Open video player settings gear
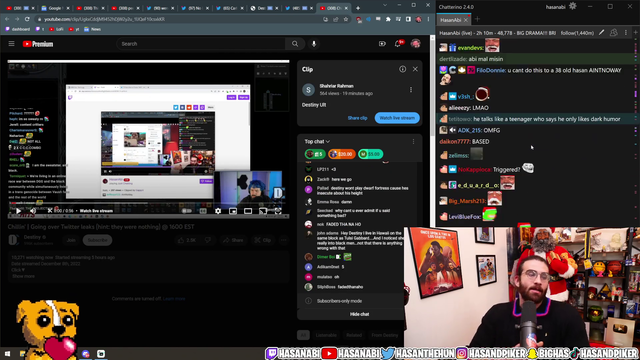This screenshot has width=640, height=360. (x=218, y=211)
